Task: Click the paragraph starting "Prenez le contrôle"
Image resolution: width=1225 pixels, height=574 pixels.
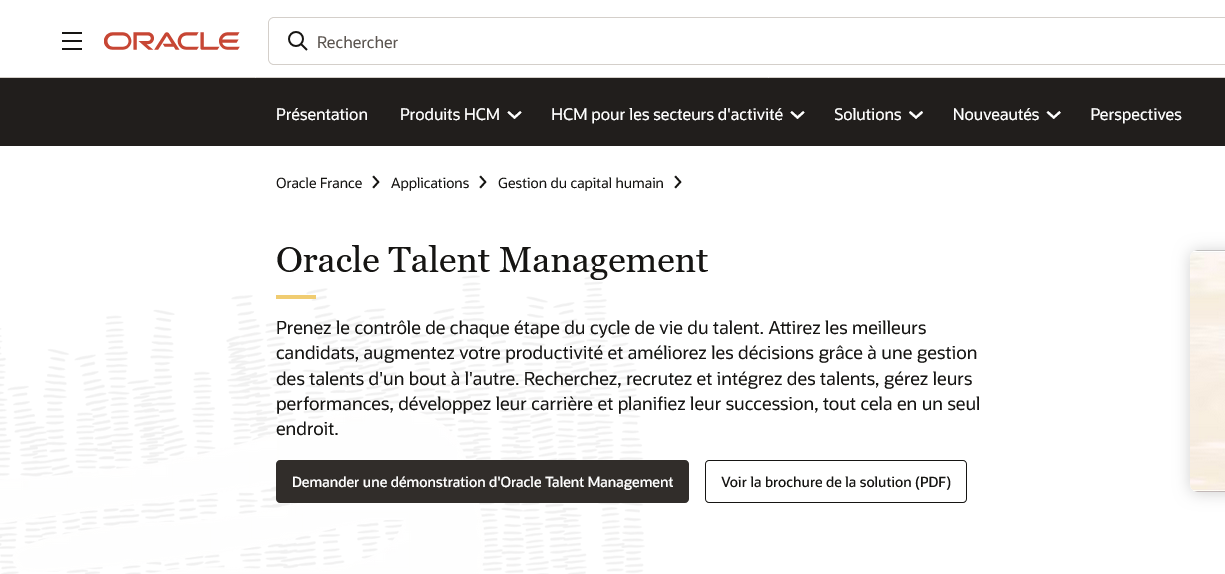Action: pyautogui.click(x=628, y=378)
